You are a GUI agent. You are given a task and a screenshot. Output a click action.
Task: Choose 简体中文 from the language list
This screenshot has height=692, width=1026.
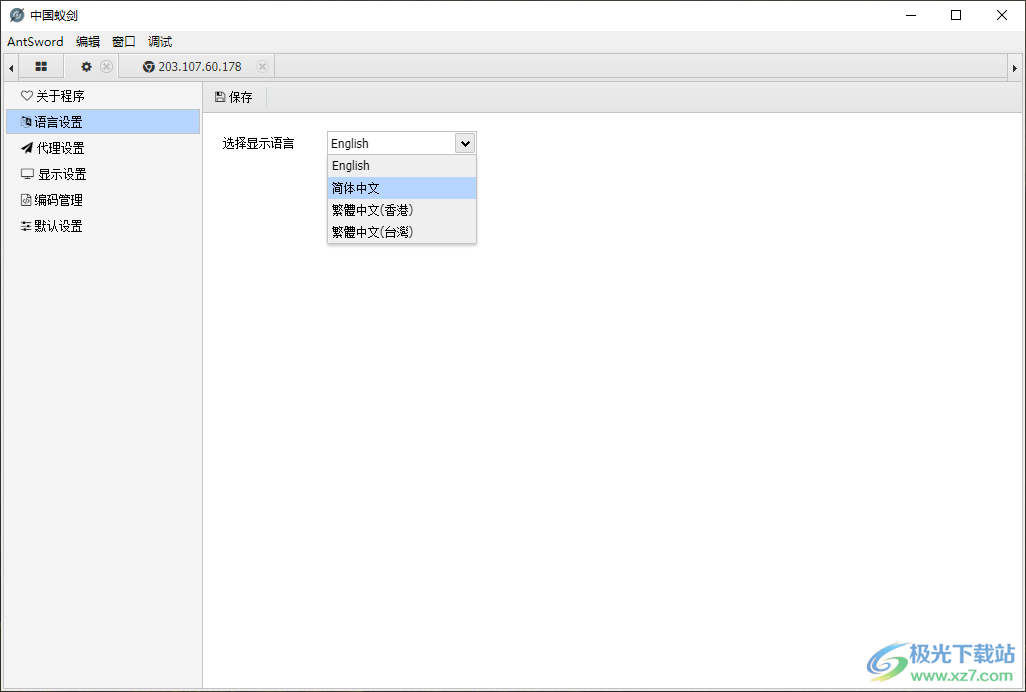(402, 188)
